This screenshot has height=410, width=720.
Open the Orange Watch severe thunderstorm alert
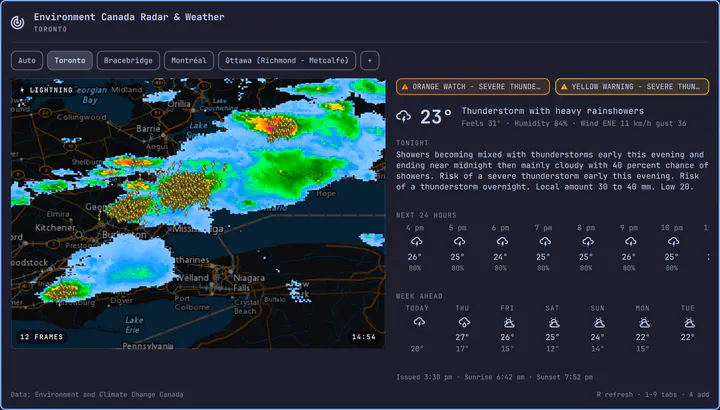pyautogui.click(x=472, y=86)
